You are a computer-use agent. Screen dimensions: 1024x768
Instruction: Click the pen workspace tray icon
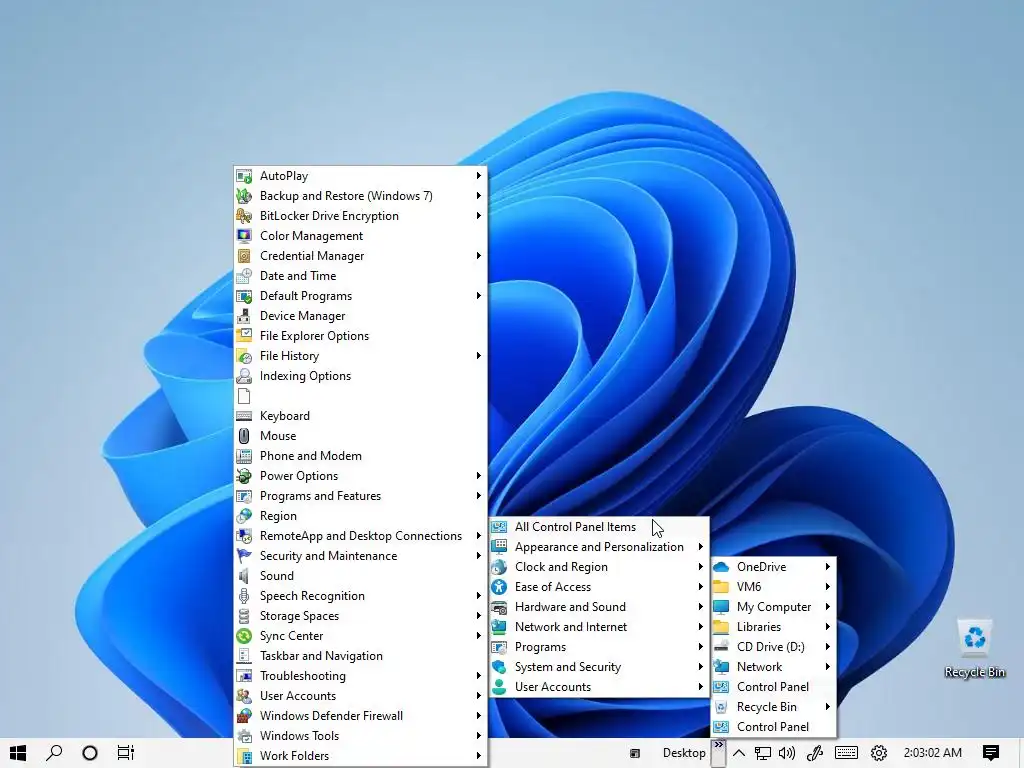(814, 753)
